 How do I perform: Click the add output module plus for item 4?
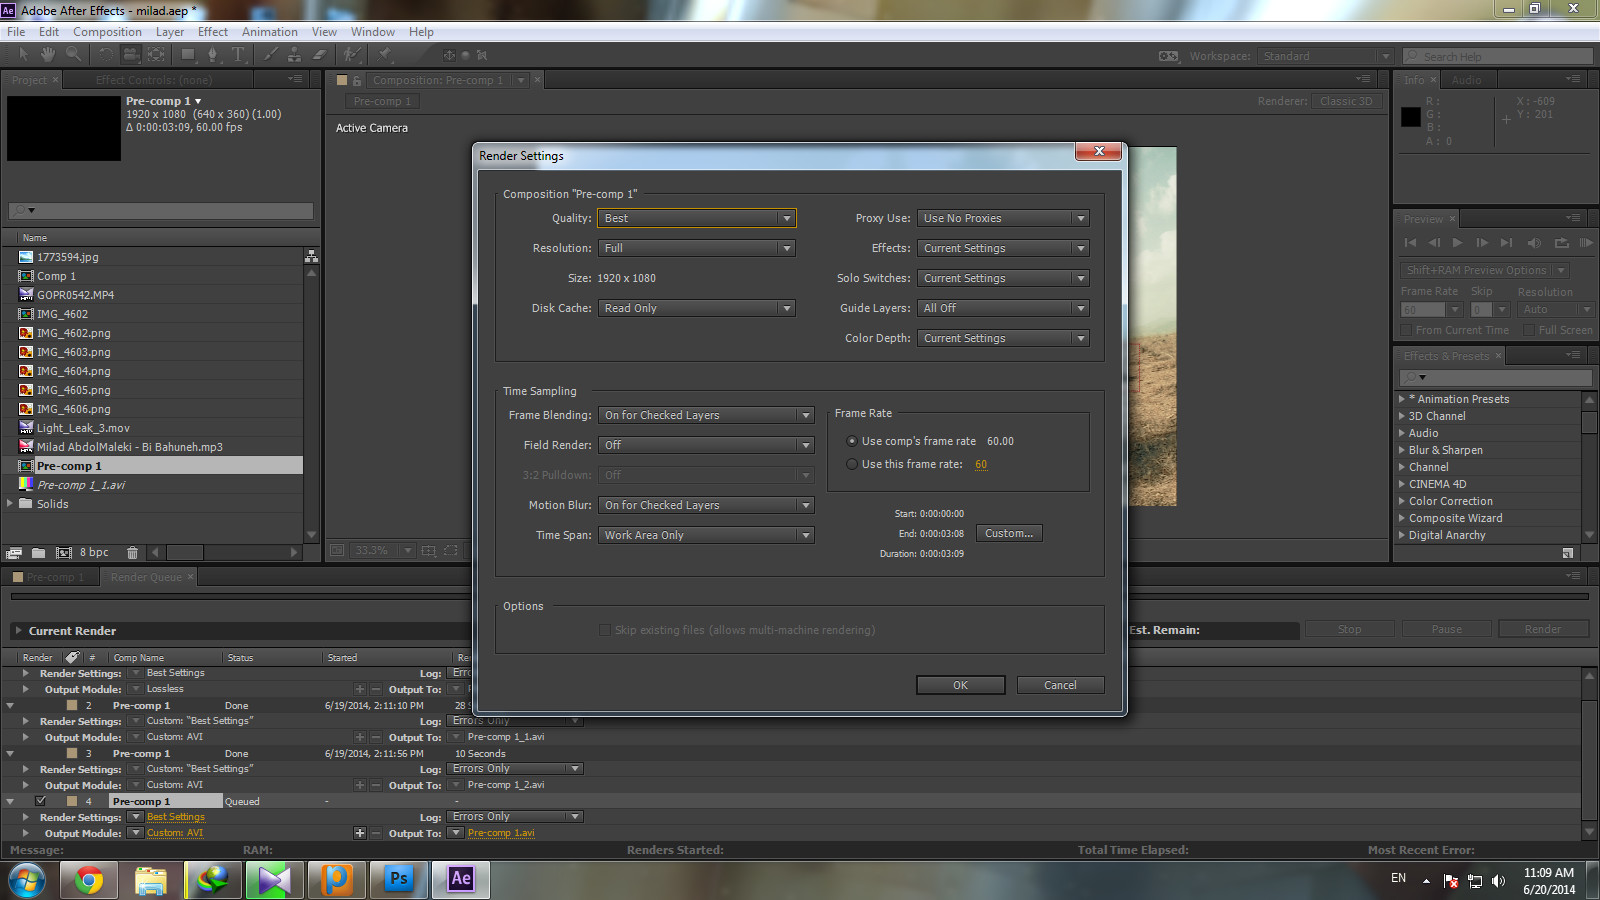click(x=360, y=833)
